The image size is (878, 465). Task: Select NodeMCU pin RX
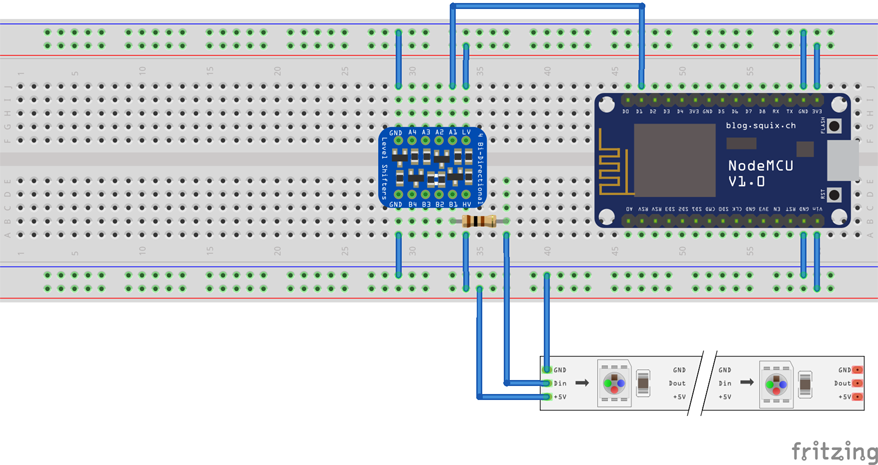777,100
